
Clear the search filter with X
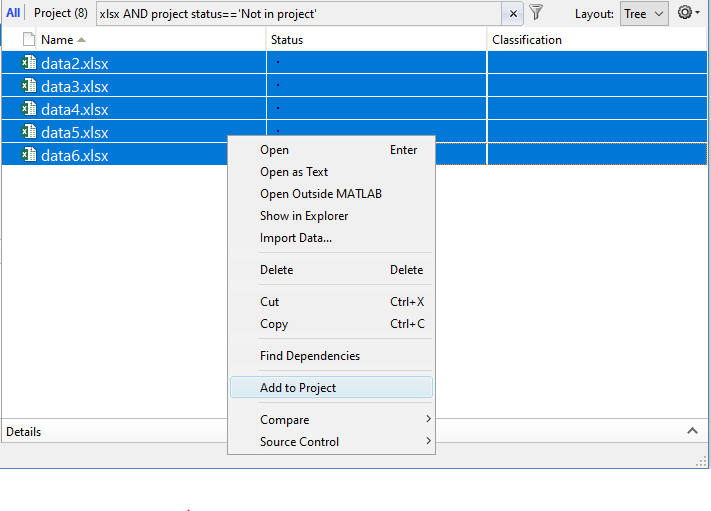pyautogui.click(x=513, y=14)
